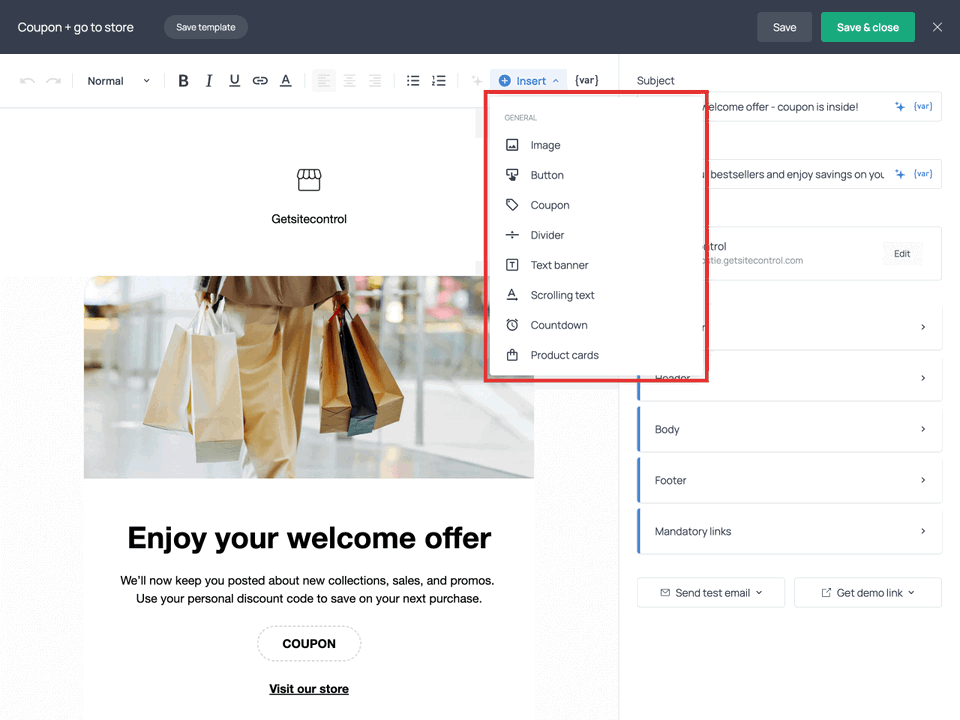The image size is (960, 720).
Task: Select the Bold formatting icon
Action: pos(183,80)
